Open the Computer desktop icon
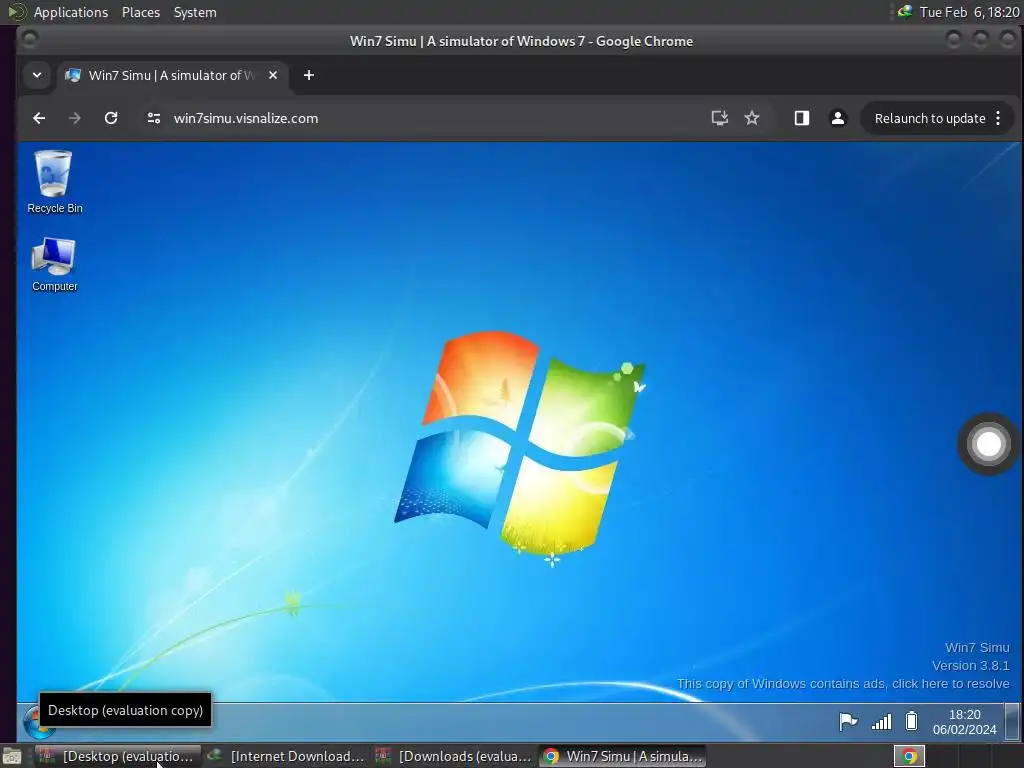Viewport: 1024px width, 768px height. click(54, 264)
